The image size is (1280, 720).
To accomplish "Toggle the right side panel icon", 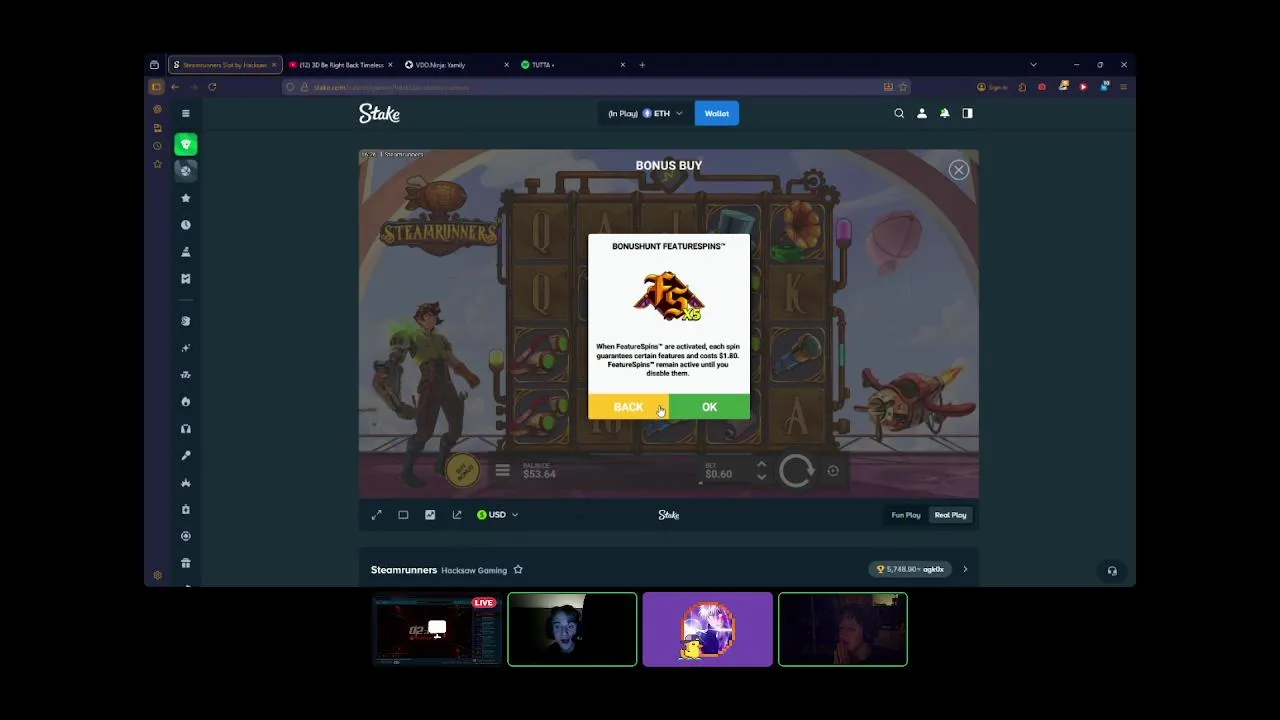I will click(x=967, y=114).
